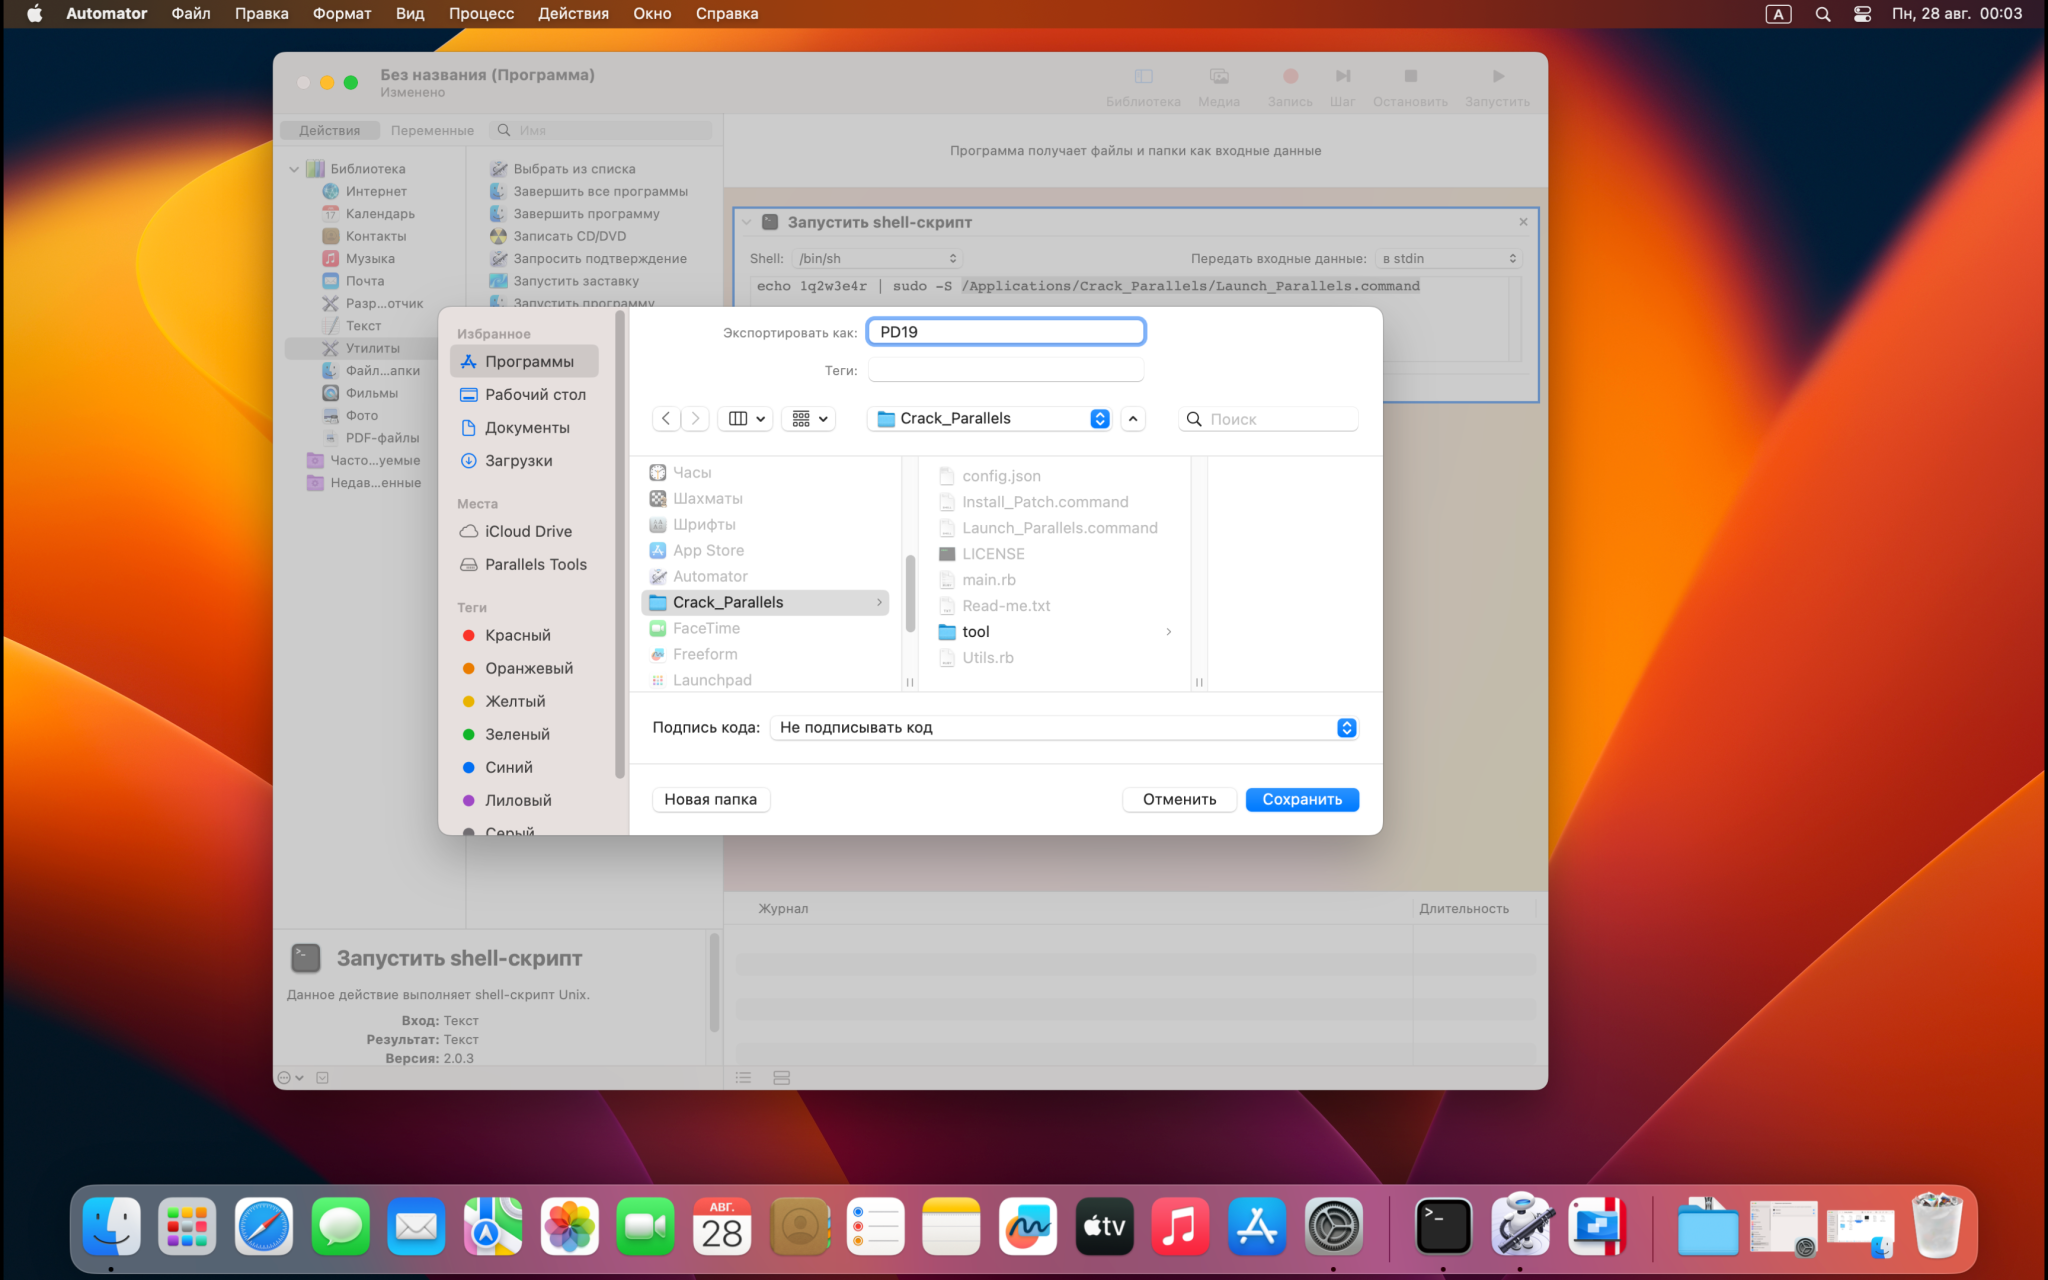Screen dimensions: 2048x1280
Task: Select FaceTime in the applications list
Action: click(x=706, y=628)
